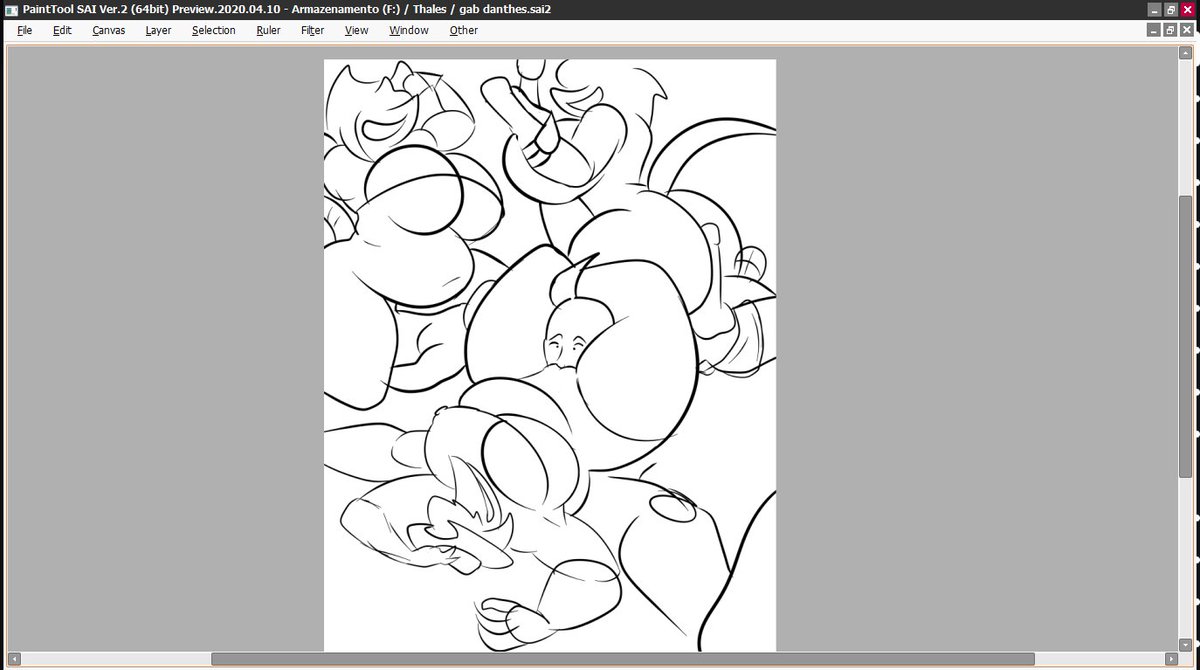Close the gab danthes.sai2 document

[1186, 30]
